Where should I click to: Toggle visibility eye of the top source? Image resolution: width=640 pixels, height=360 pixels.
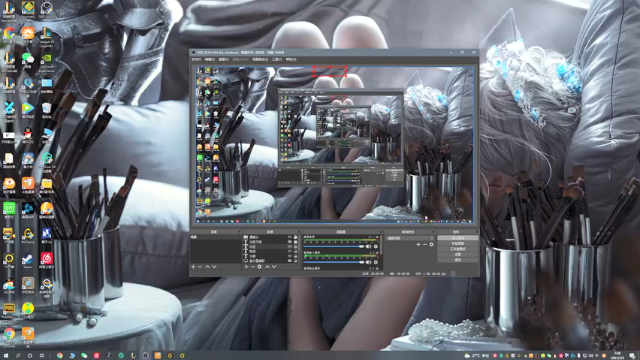pyautogui.click(x=290, y=237)
